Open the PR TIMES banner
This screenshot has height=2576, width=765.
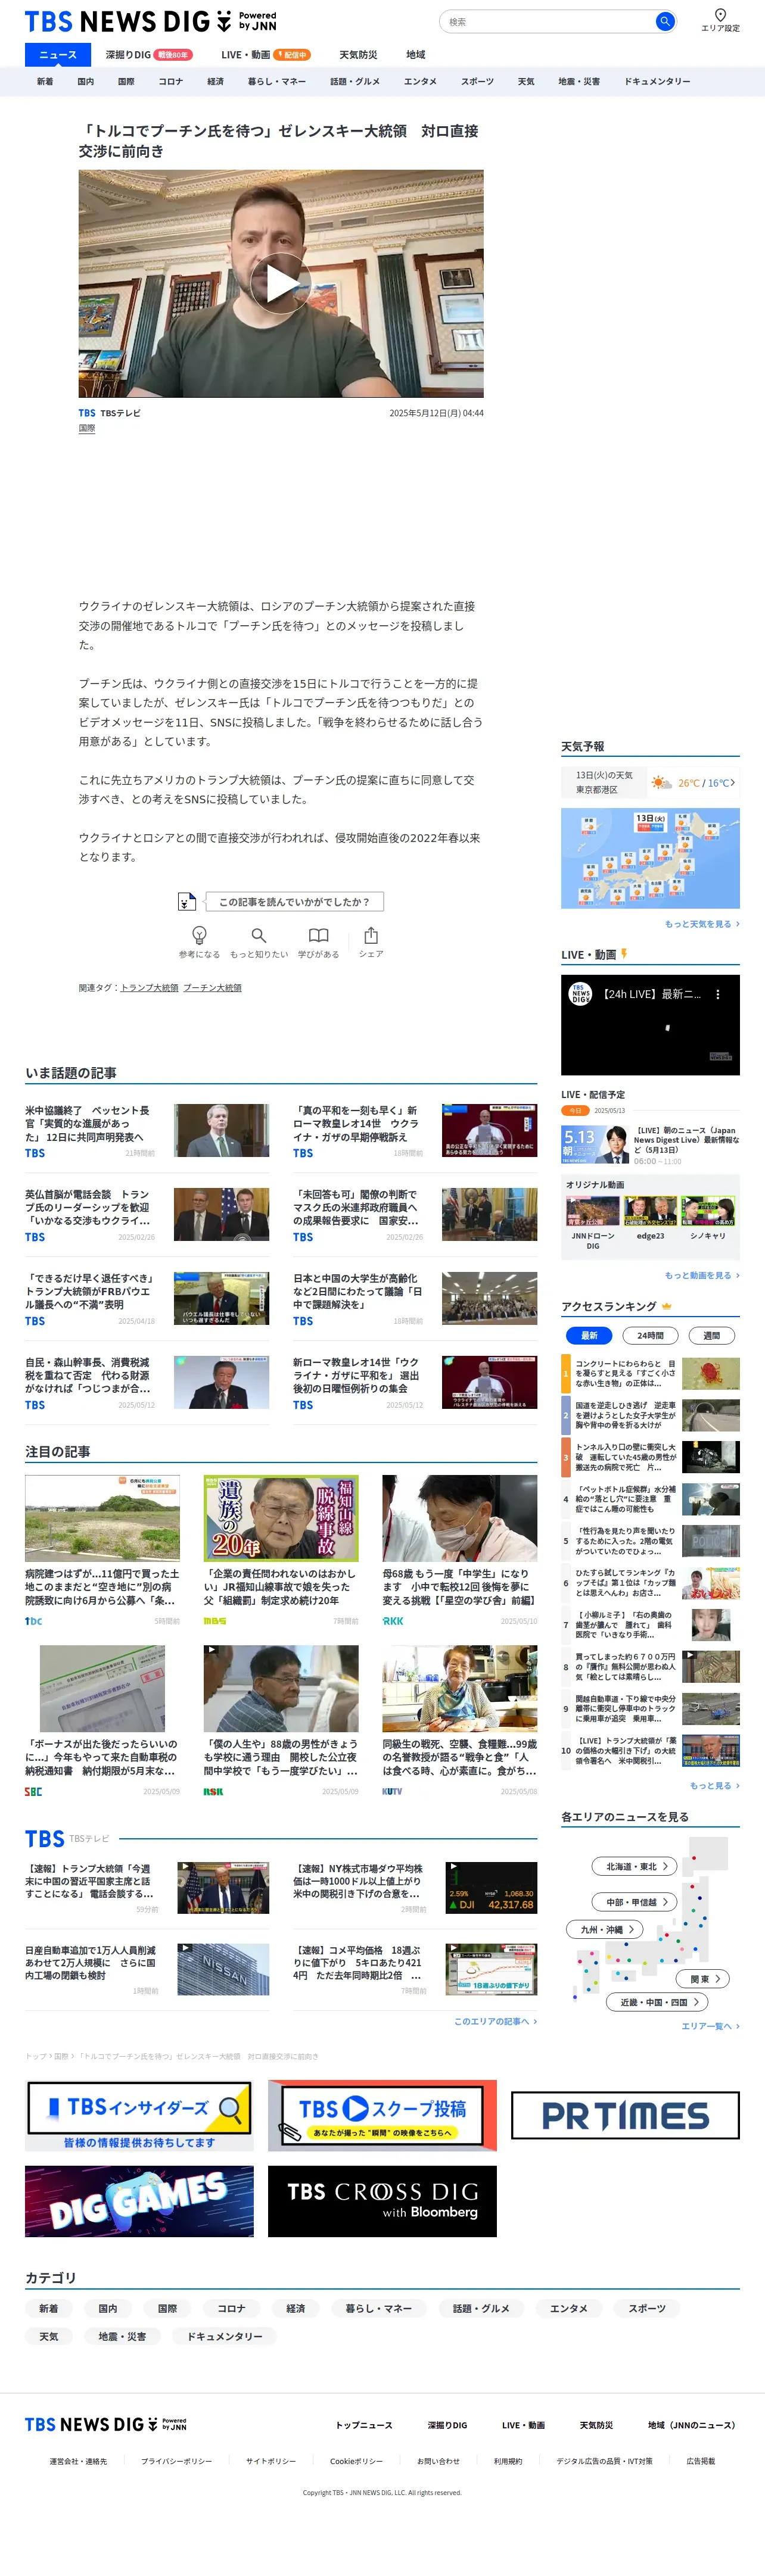pyautogui.click(x=625, y=2115)
